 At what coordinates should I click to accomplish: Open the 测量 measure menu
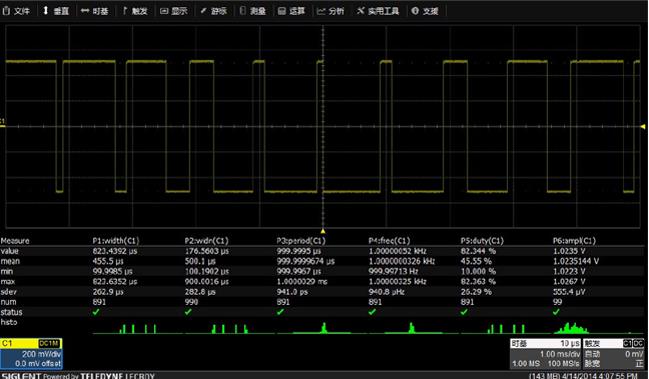pyautogui.click(x=253, y=11)
